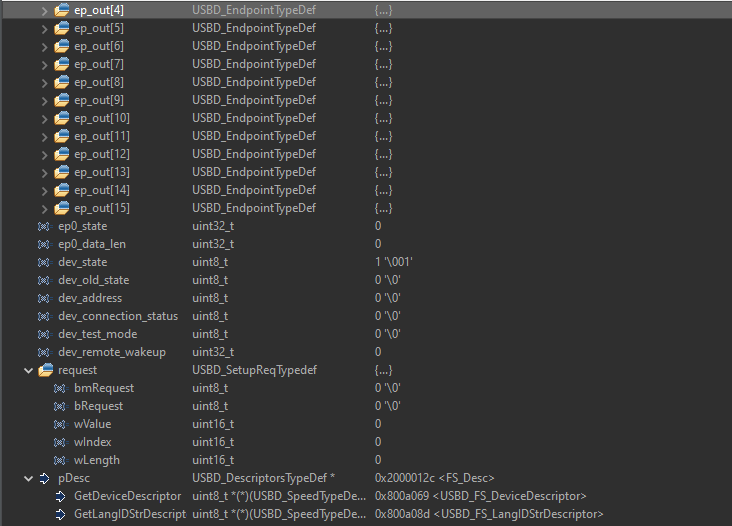Click the request struct folder icon

click(46, 370)
